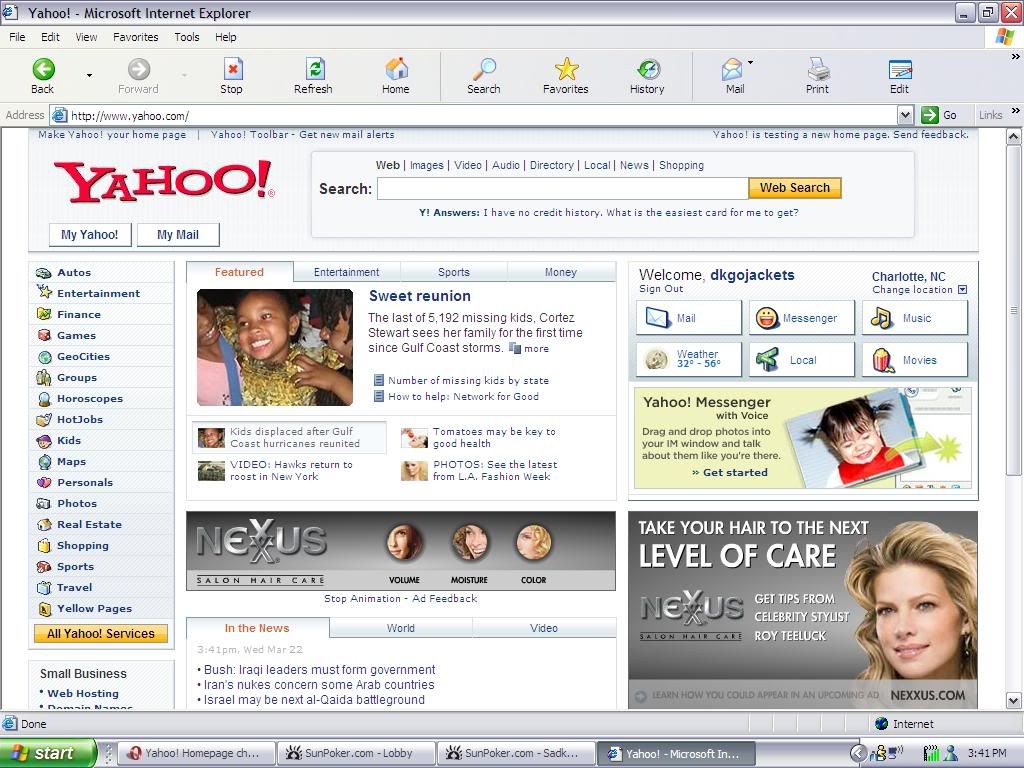Open the File menu
The image size is (1024, 768).
tap(17, 37)
